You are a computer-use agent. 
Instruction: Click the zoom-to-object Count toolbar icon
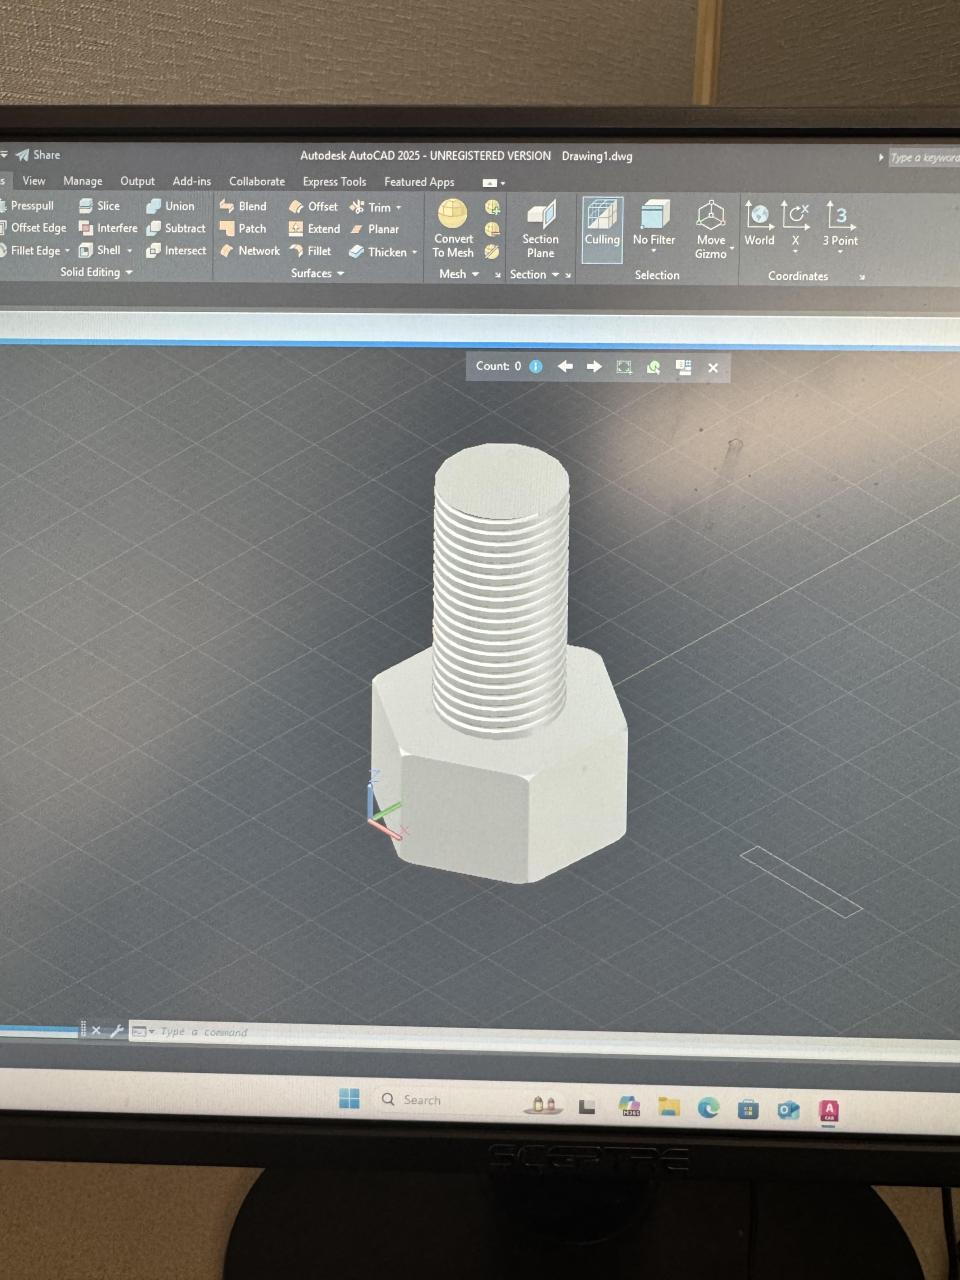click(624, 367)
